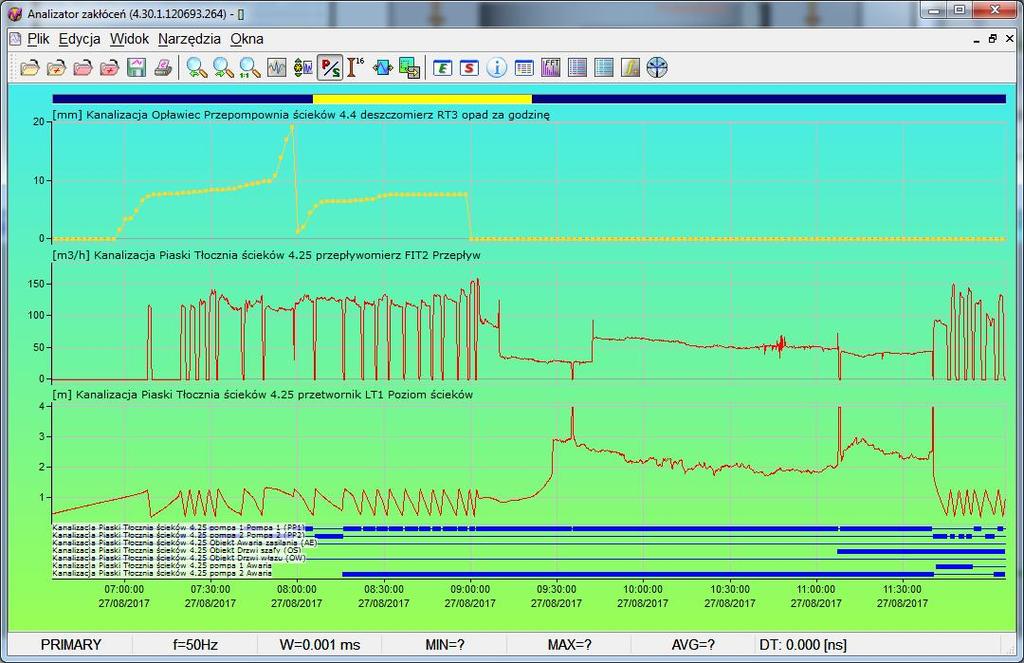Click the plain pink folder icon
This screenshot has height=663, width=1024.
(x=83, y=67)
